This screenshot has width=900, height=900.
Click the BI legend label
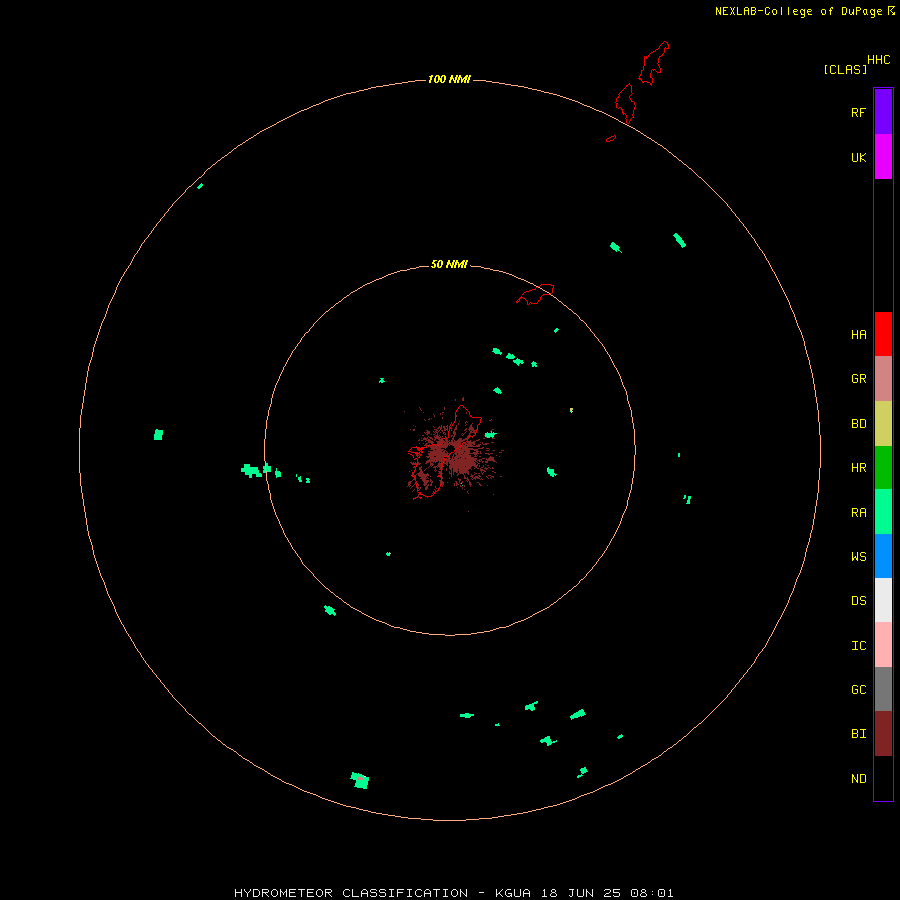pyautogui.click(x=858, y=734)
